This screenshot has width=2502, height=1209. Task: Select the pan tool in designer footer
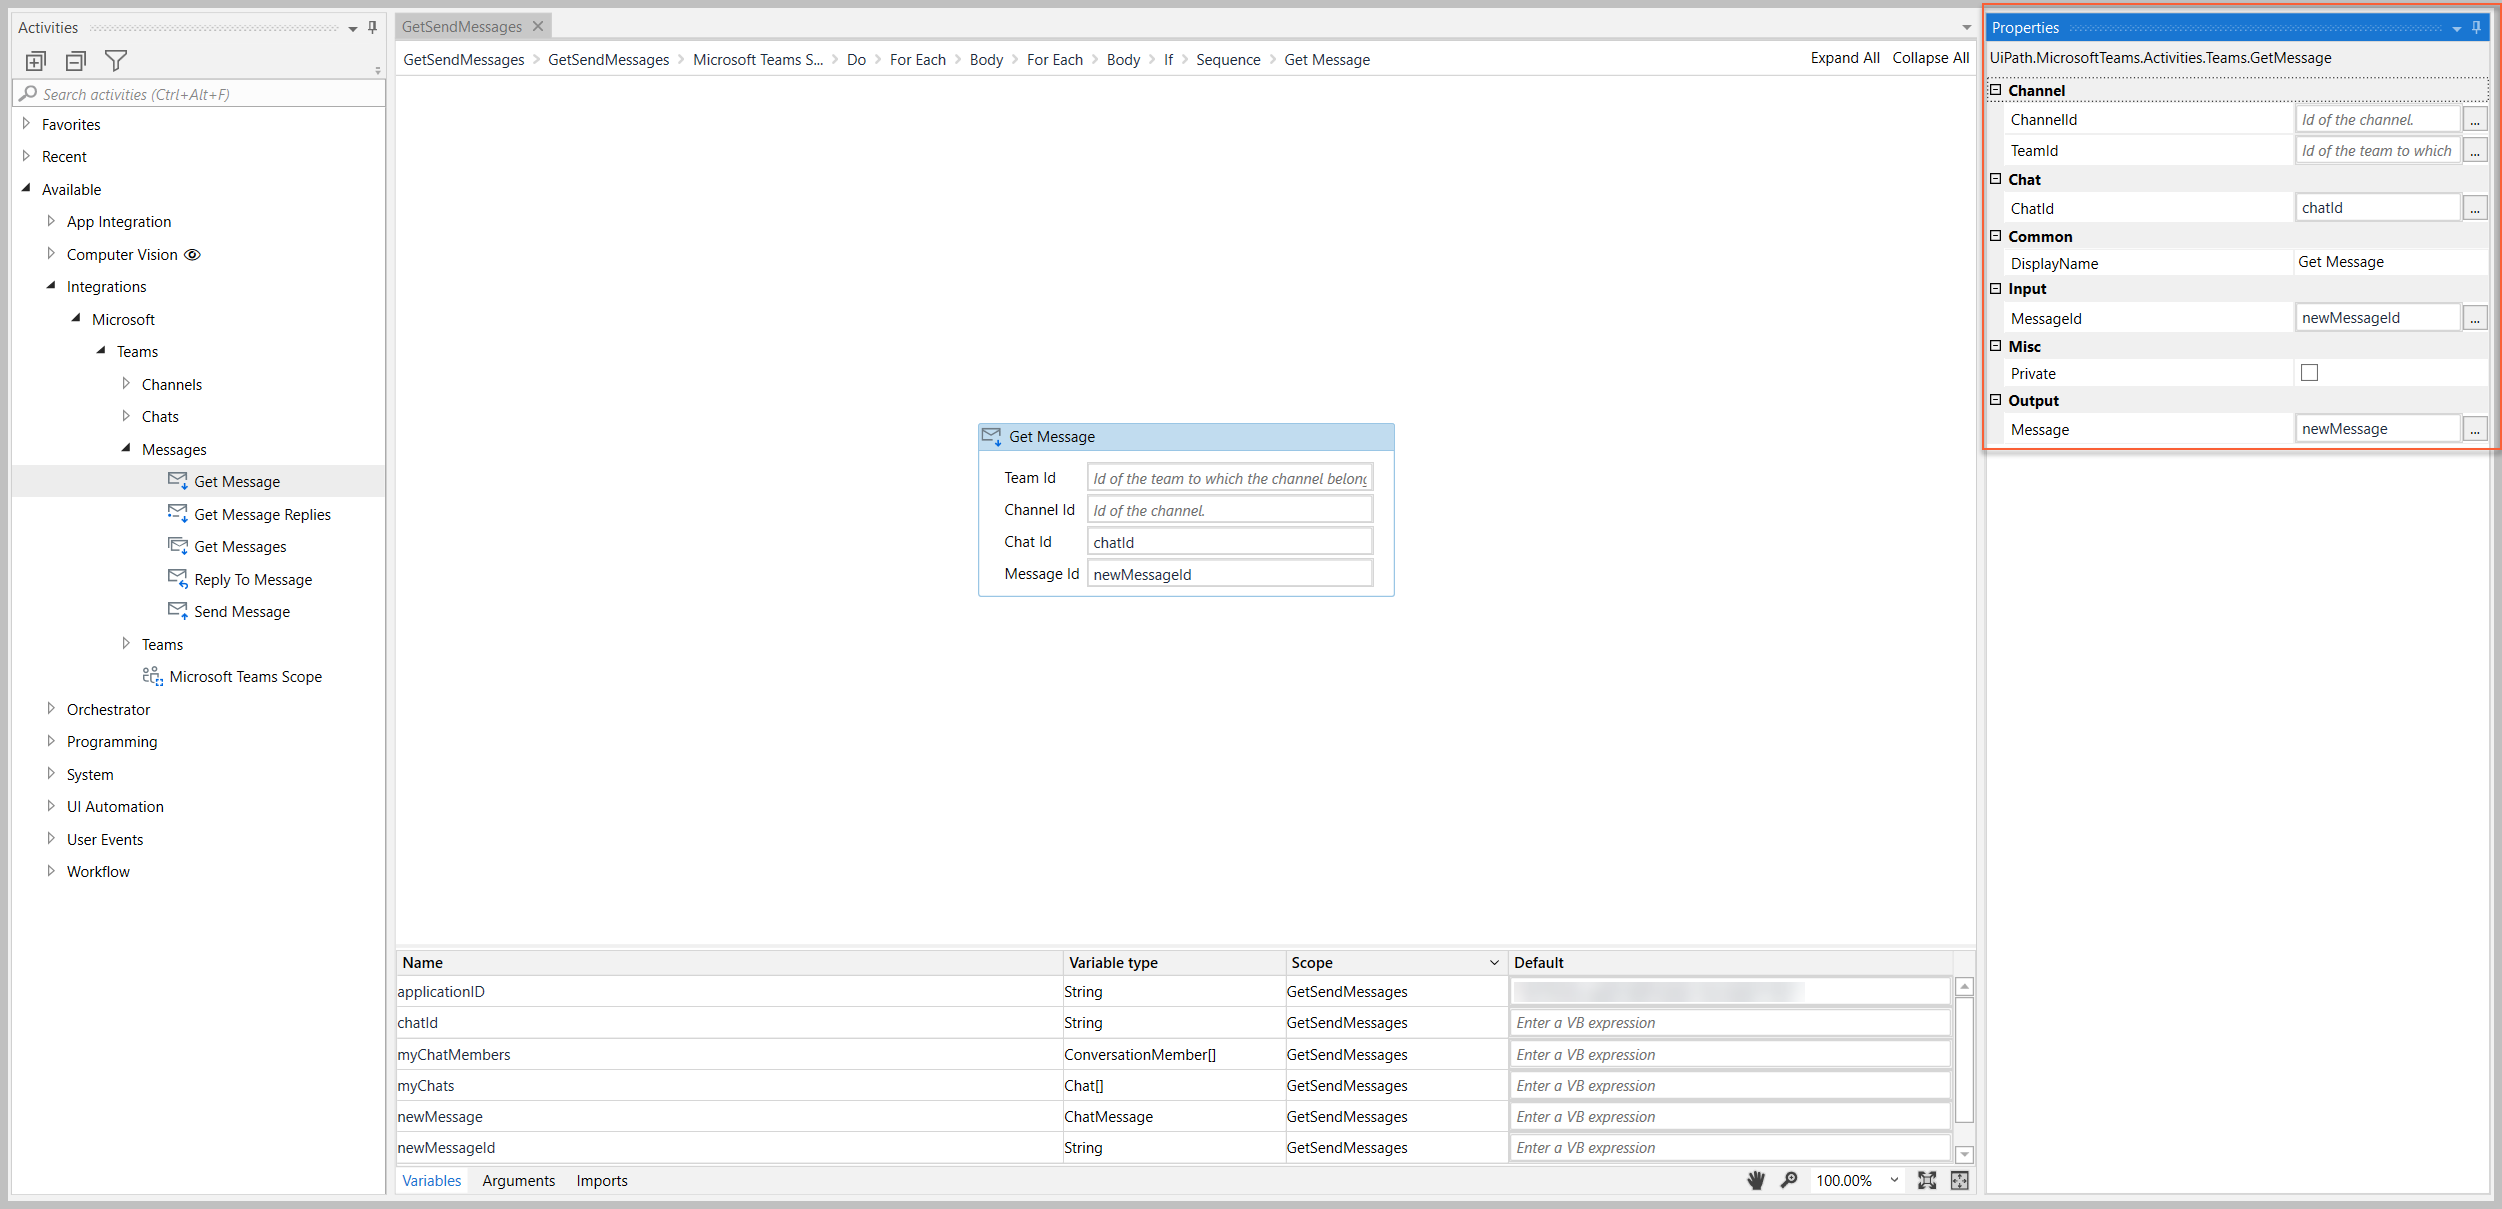tap(1755, 1180)
